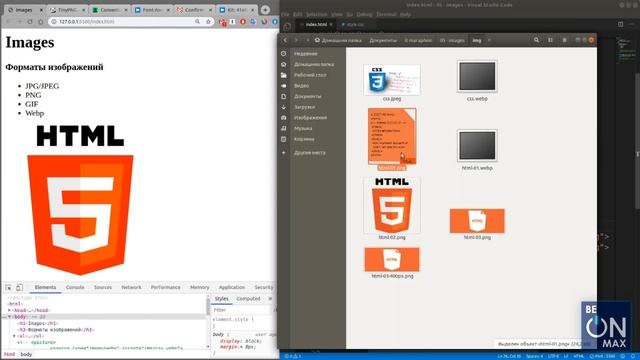Click the DevTools inspect element picker icon
Screen dimensions: 640x360
(8, 287)
